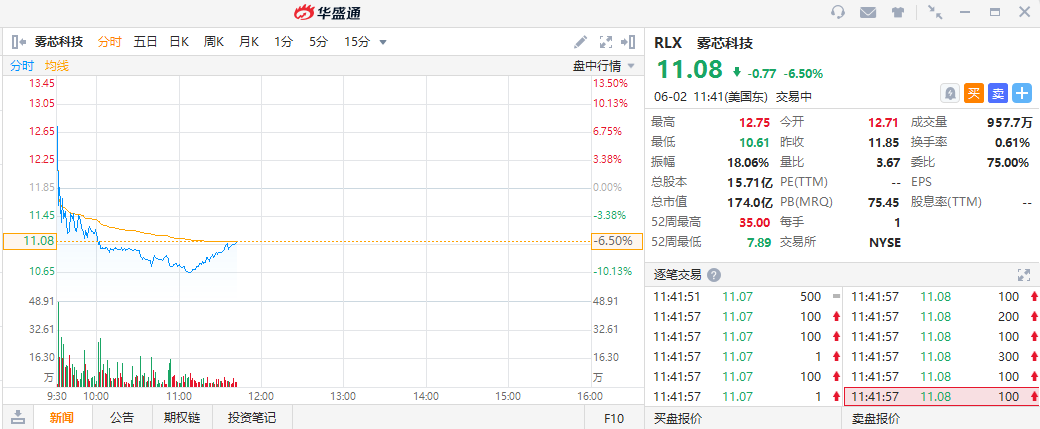Add RLX to watchlist with plus icon
The width and height of the screenshot is (1040, 429).
point(1021,93)
